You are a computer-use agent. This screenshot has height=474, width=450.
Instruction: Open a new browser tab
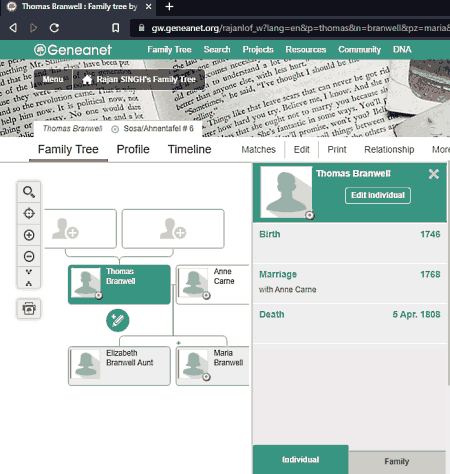click(x=169, y=7)
